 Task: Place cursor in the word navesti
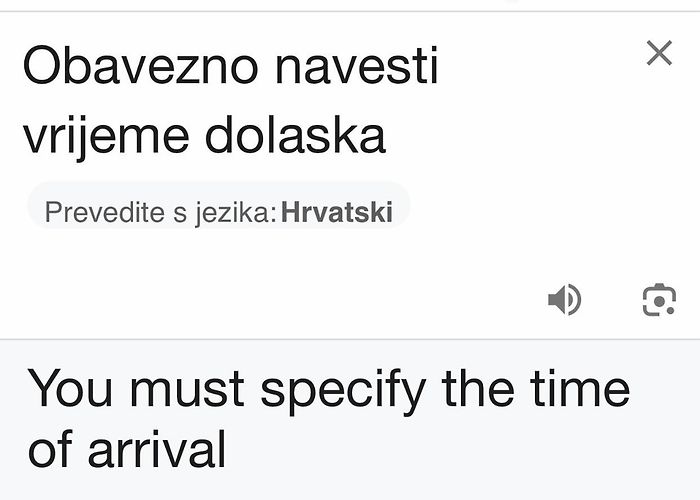(357, 66)
